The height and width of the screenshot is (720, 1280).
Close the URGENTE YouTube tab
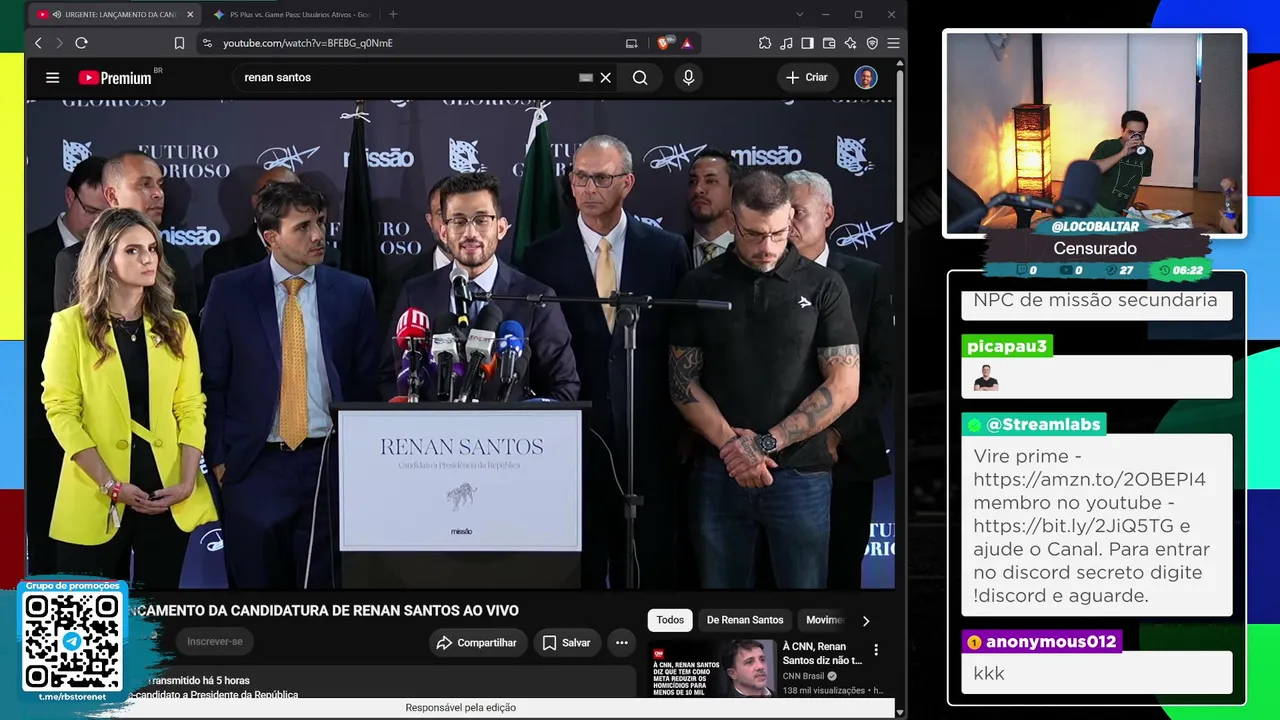pyautogui.click(x=190, y=14)
